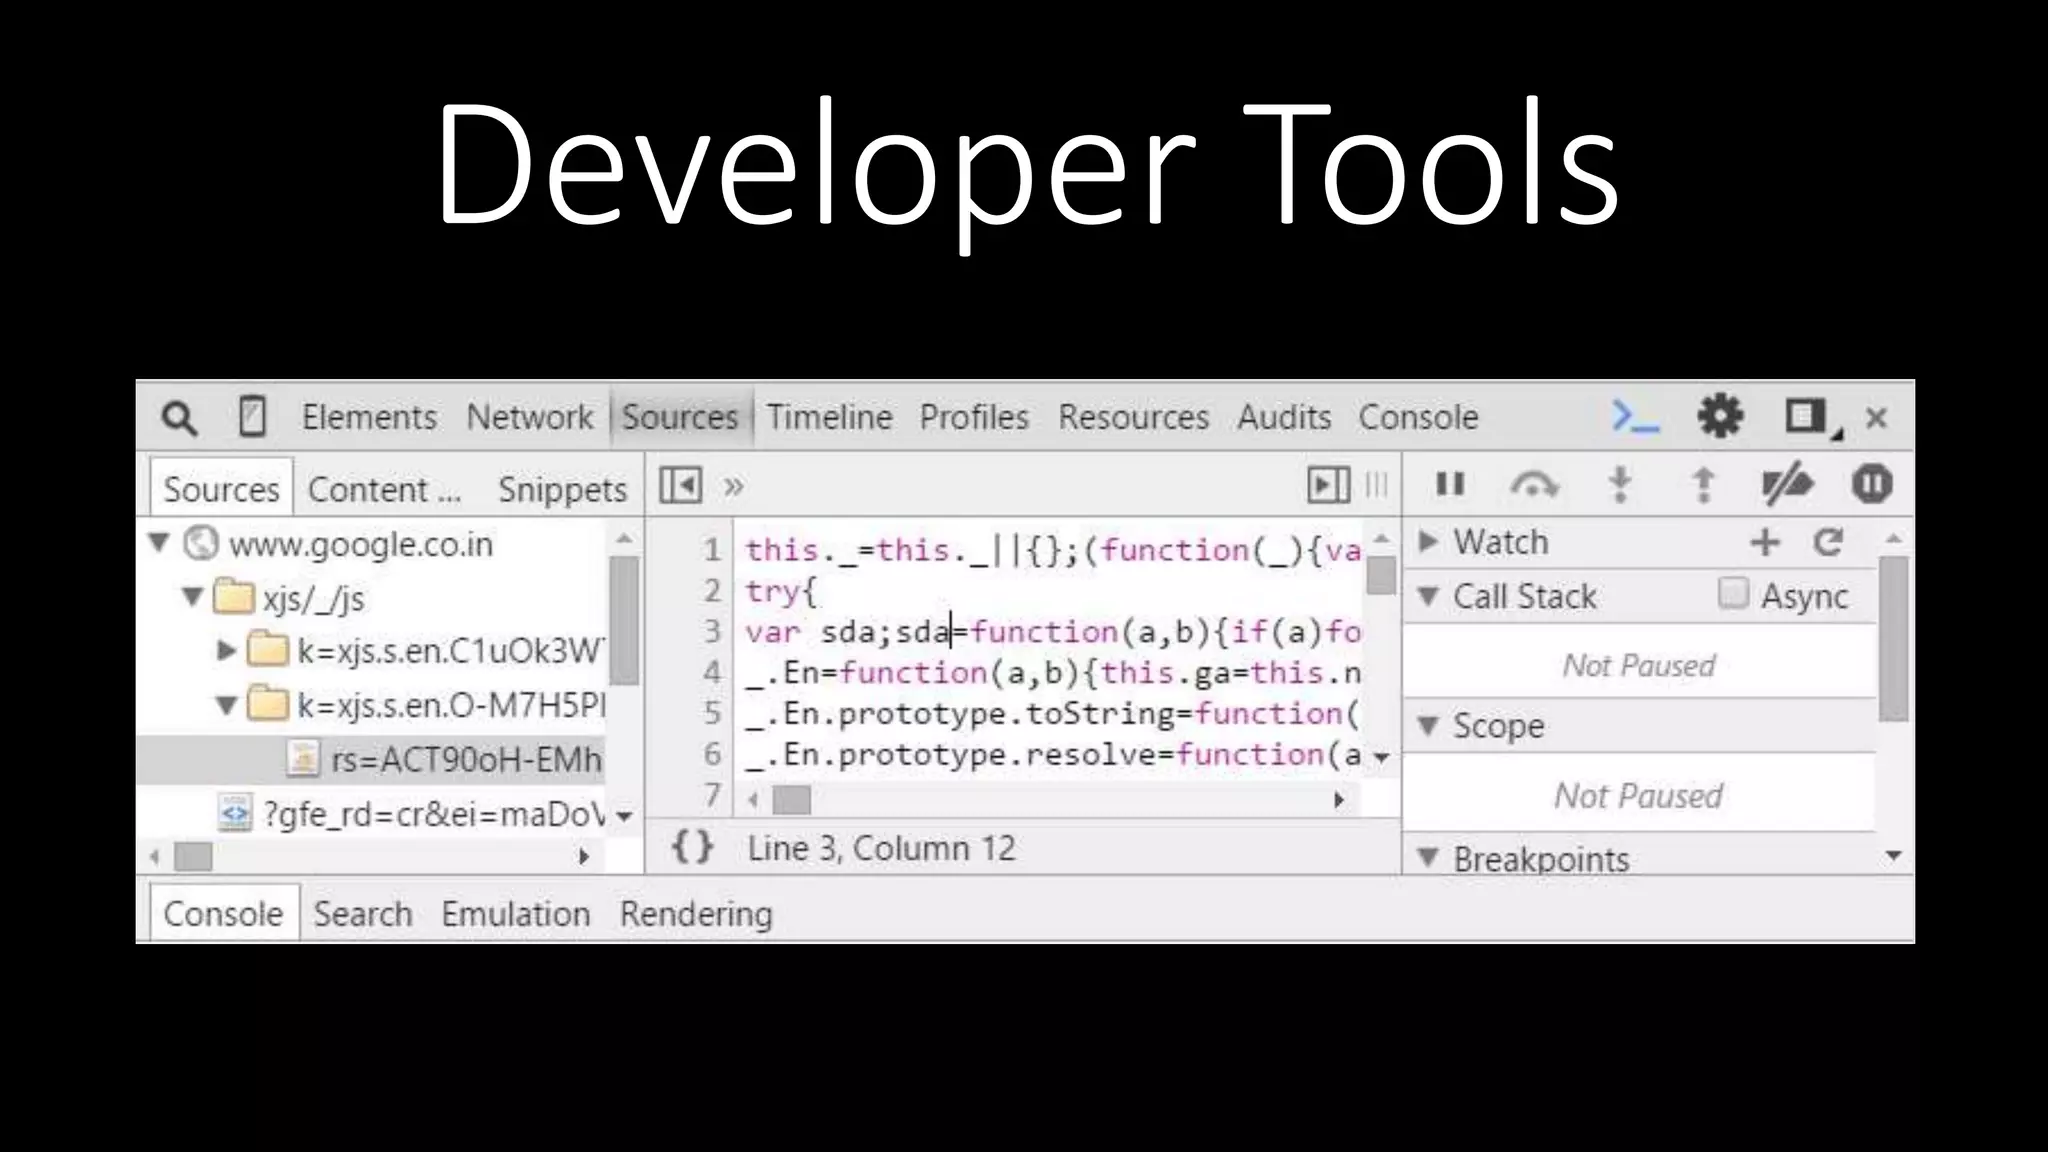Screen dimensions: 2048x1152
Task: Open the Network panel tab
Action: click(x=529, y=417)
